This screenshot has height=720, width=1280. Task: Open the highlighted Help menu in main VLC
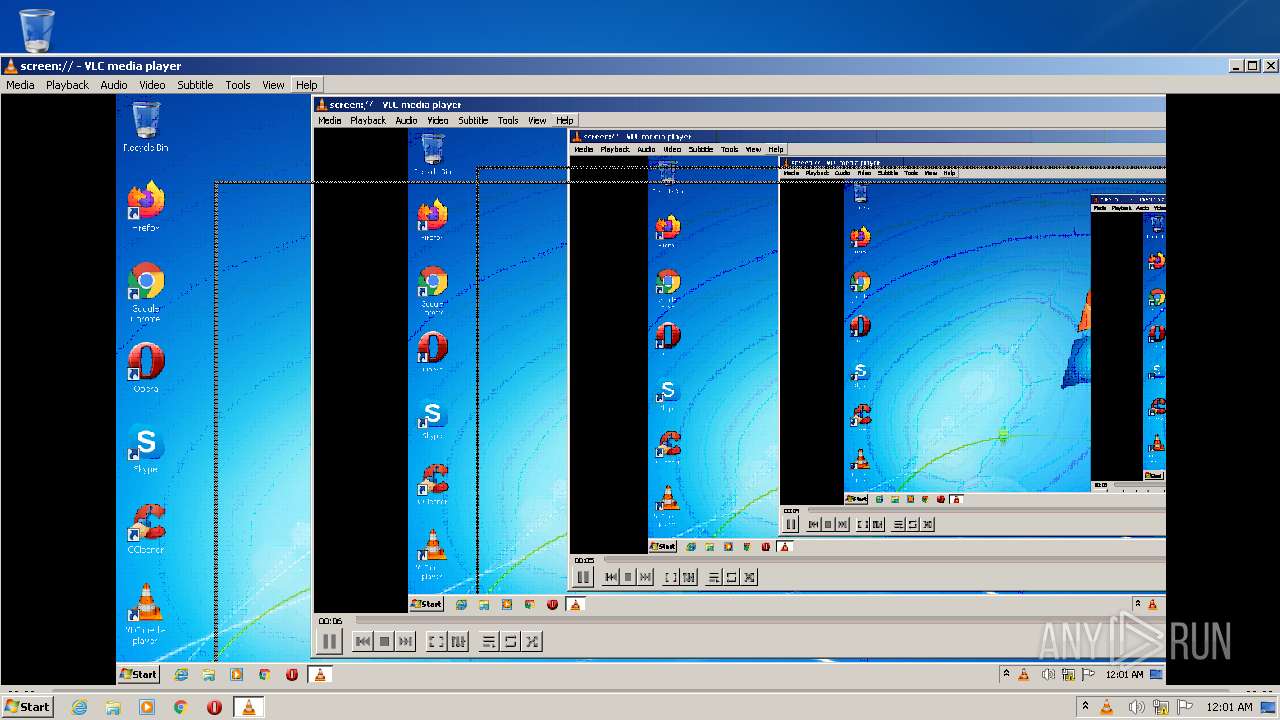[x=306, y=85]
